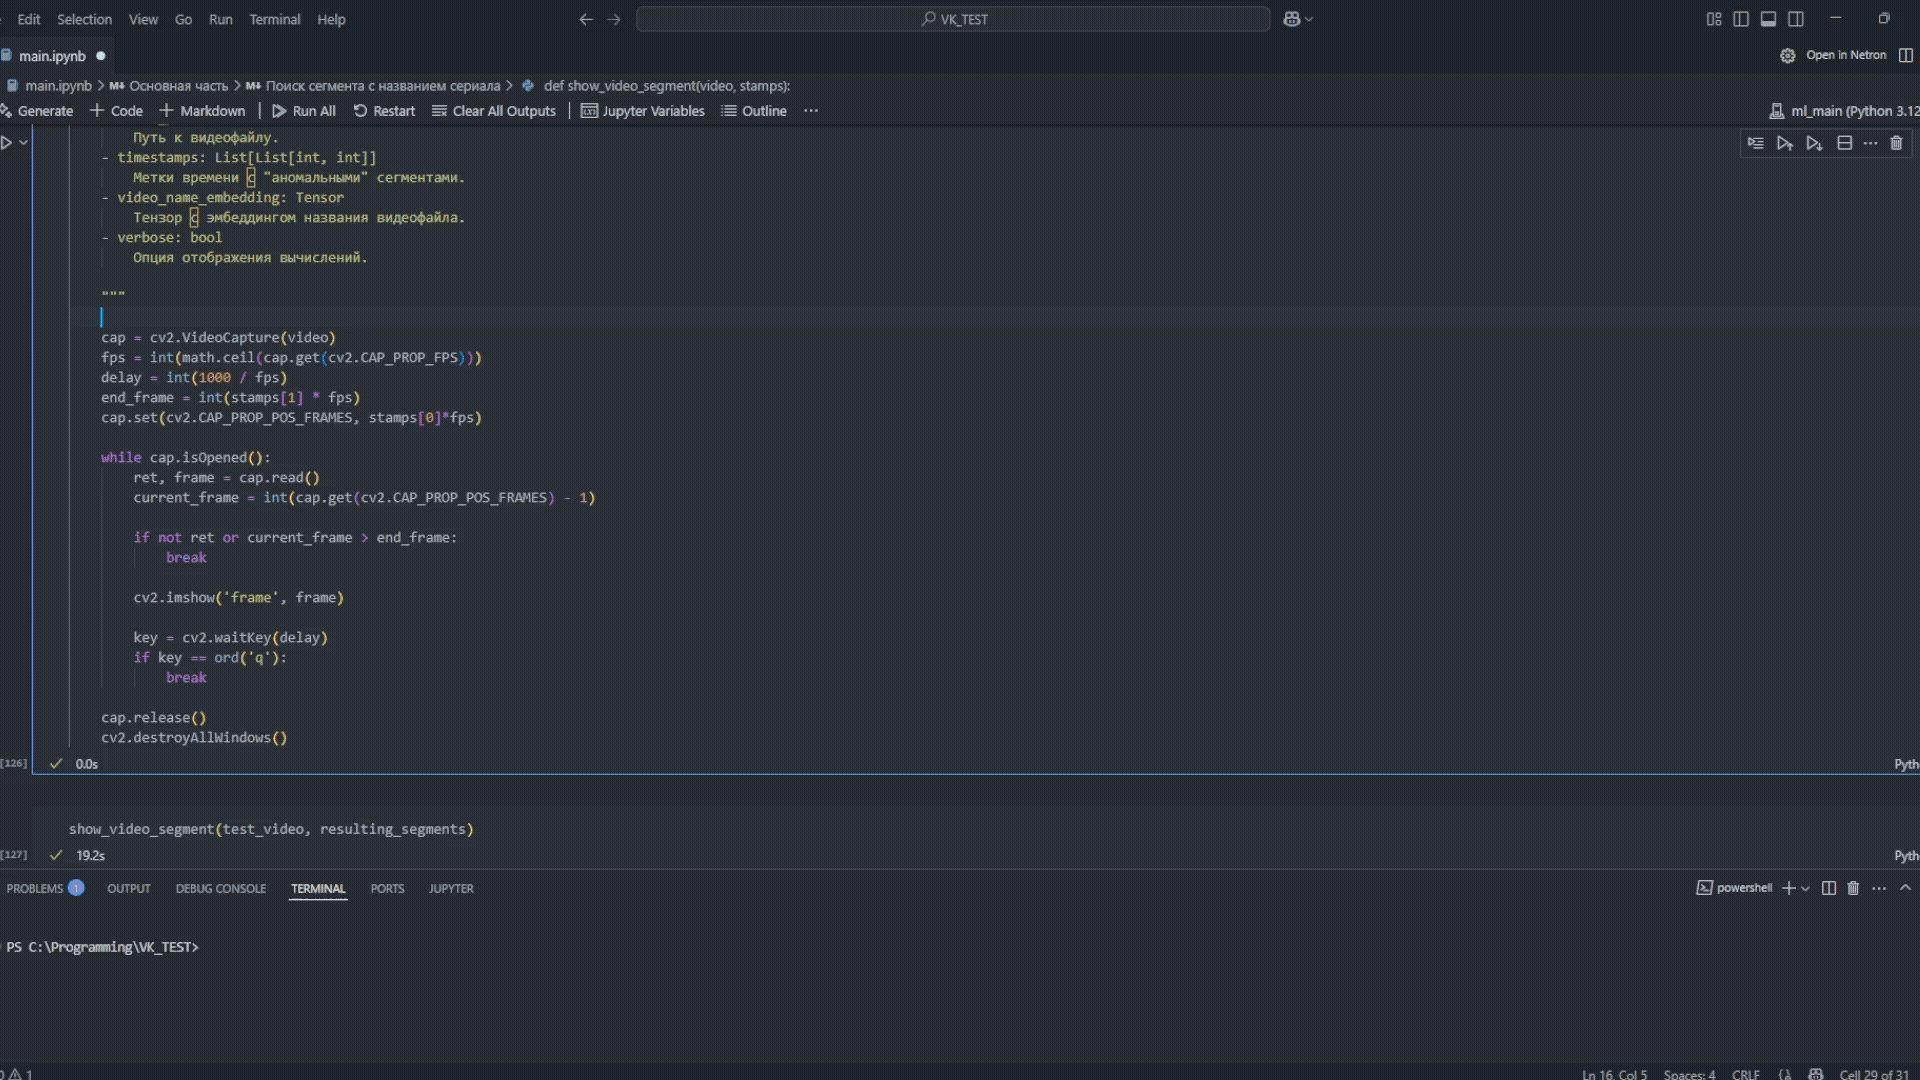Click the VK_TEST search field

coord(953,19)
